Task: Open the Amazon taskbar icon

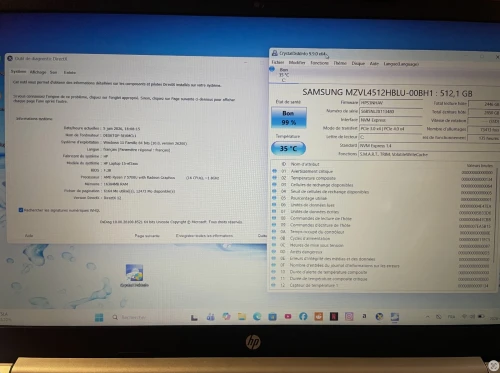Action: (x=364, y=316)
